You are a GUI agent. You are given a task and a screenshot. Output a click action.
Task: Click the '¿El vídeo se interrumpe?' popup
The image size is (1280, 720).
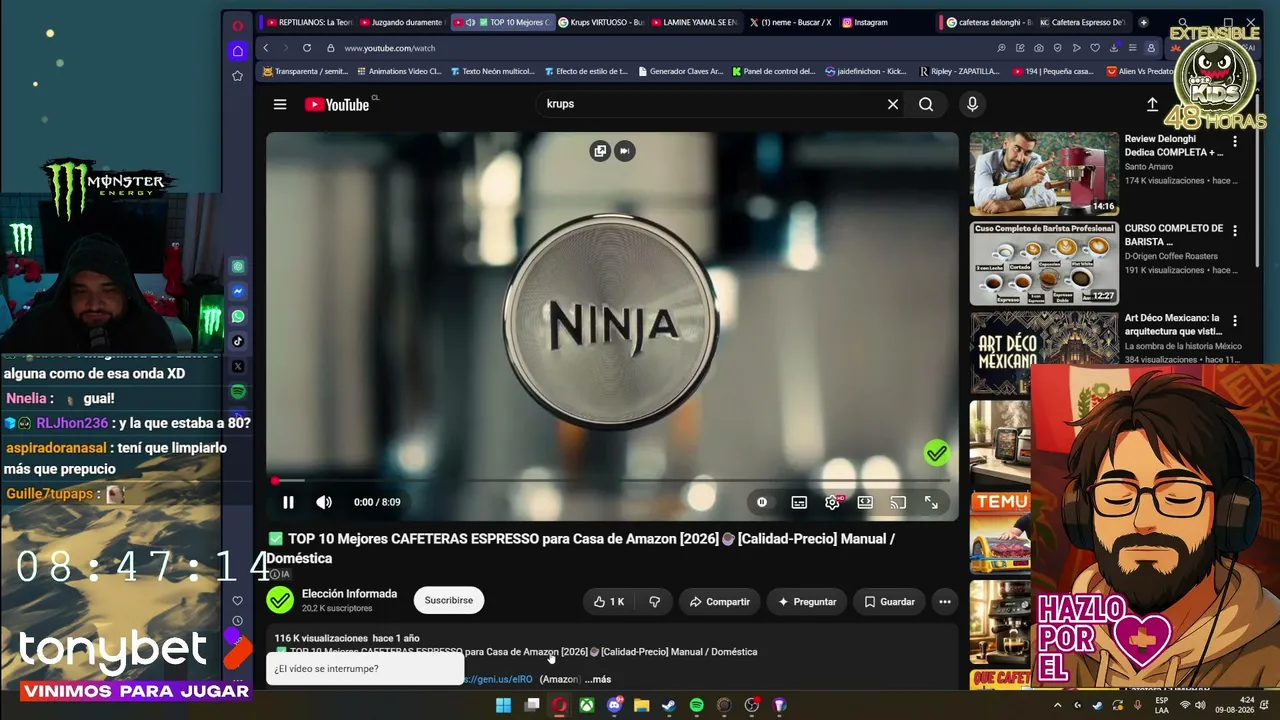(x=365, y=668)
